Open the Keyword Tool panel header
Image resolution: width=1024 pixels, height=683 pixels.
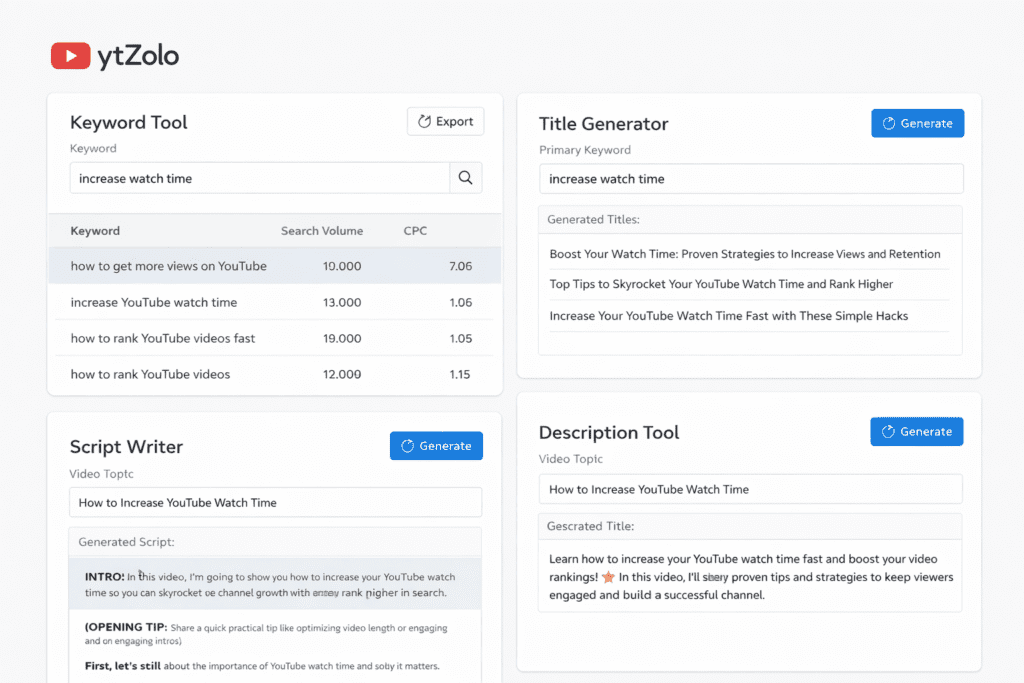click(x=128, y=122)
